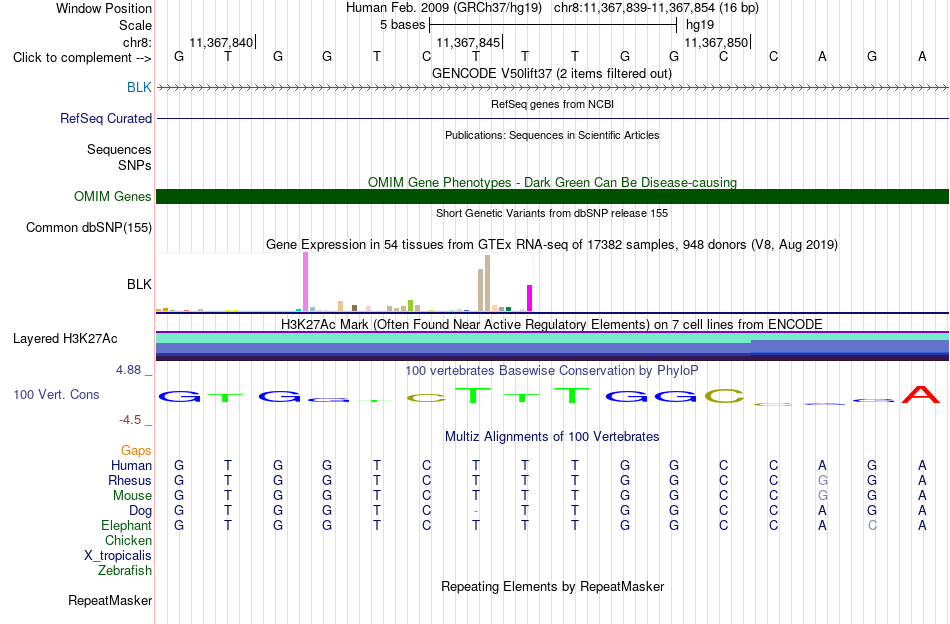Select the Elephant alignment row label
Screen dimensions: 950x624
pos(127,525)
